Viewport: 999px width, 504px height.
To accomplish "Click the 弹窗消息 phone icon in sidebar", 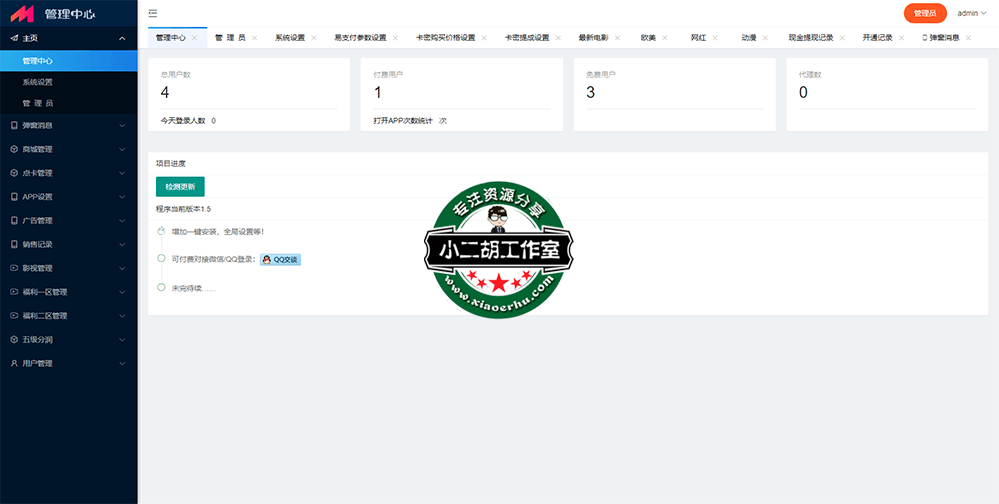I will click(x=13, y=126).
